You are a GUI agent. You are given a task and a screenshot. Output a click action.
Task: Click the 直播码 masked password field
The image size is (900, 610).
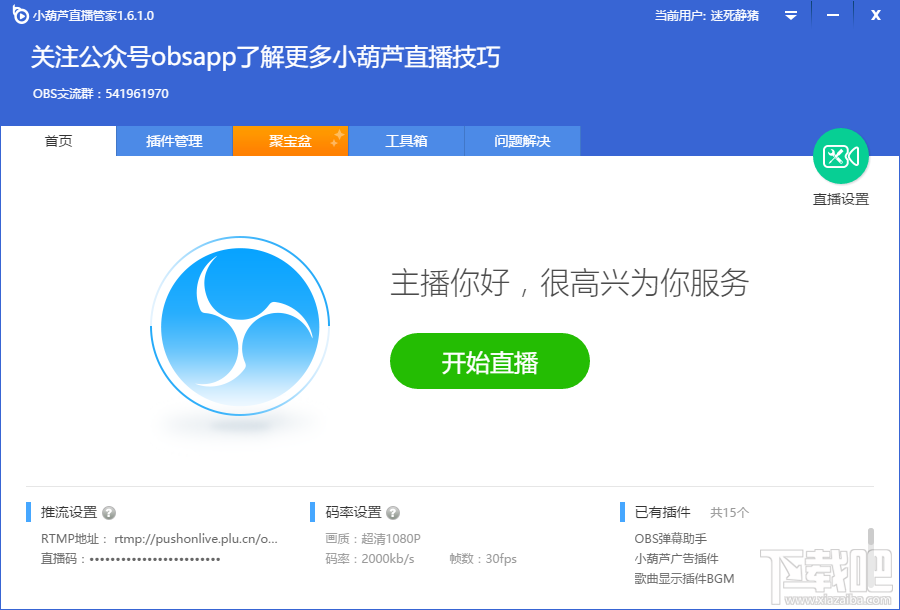(155, 559)
